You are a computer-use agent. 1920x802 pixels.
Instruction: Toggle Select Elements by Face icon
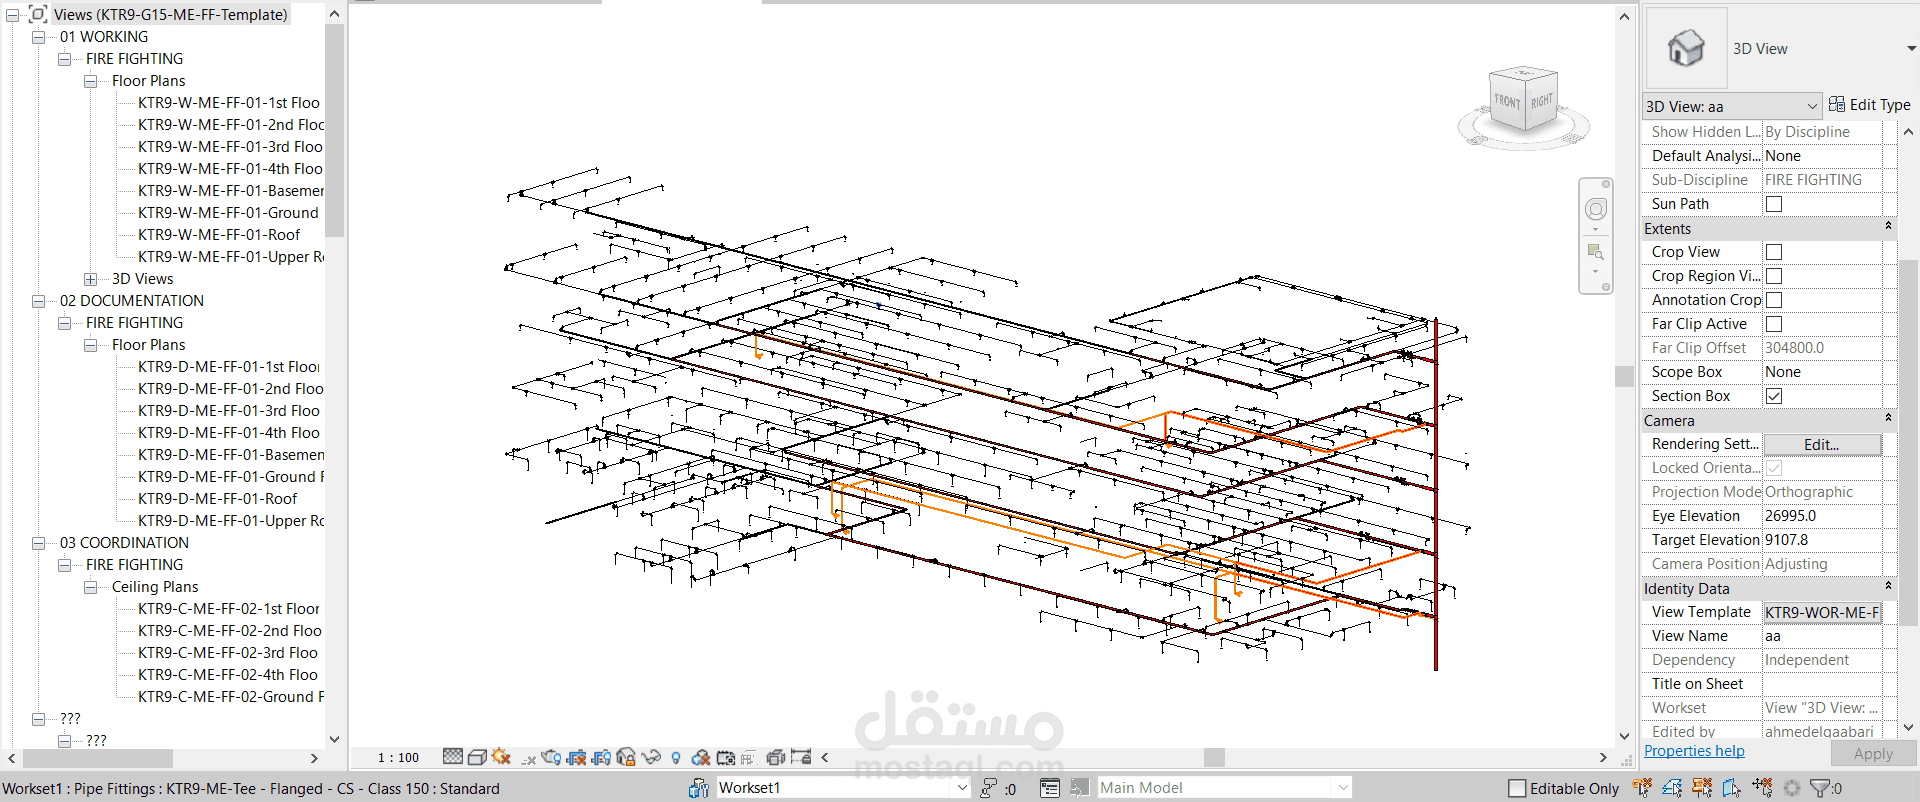(1732, 788)
